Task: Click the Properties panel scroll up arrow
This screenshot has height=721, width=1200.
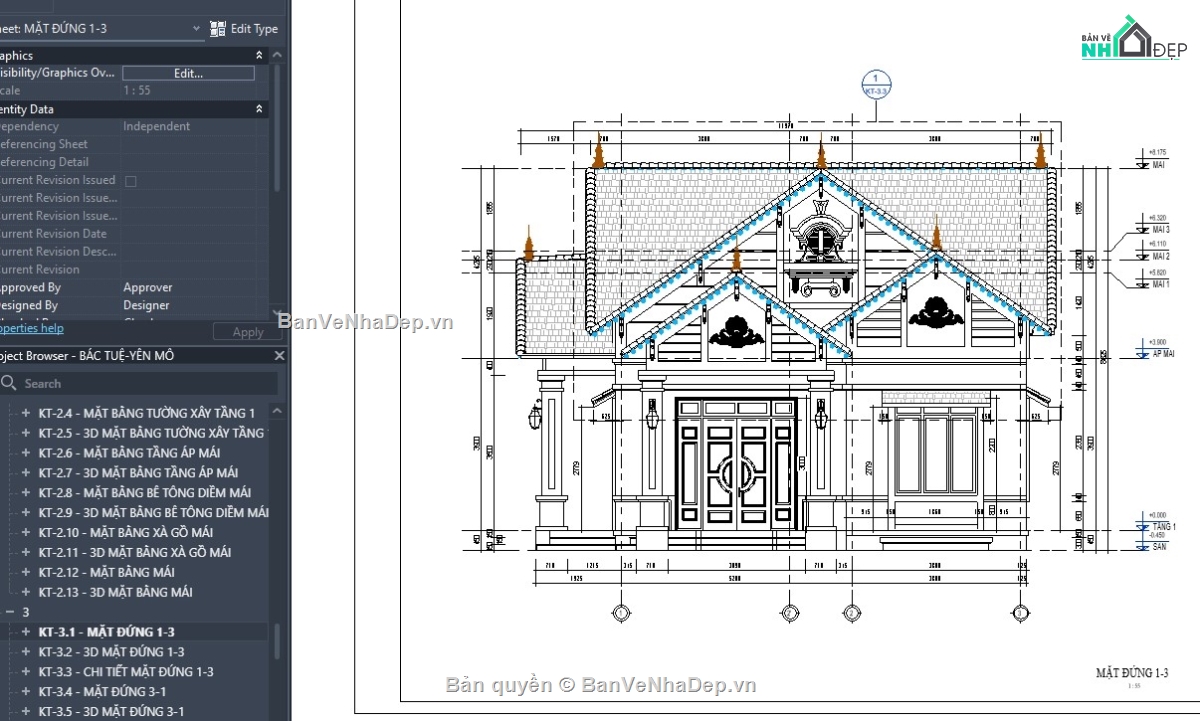Action: tap(278, 54)
